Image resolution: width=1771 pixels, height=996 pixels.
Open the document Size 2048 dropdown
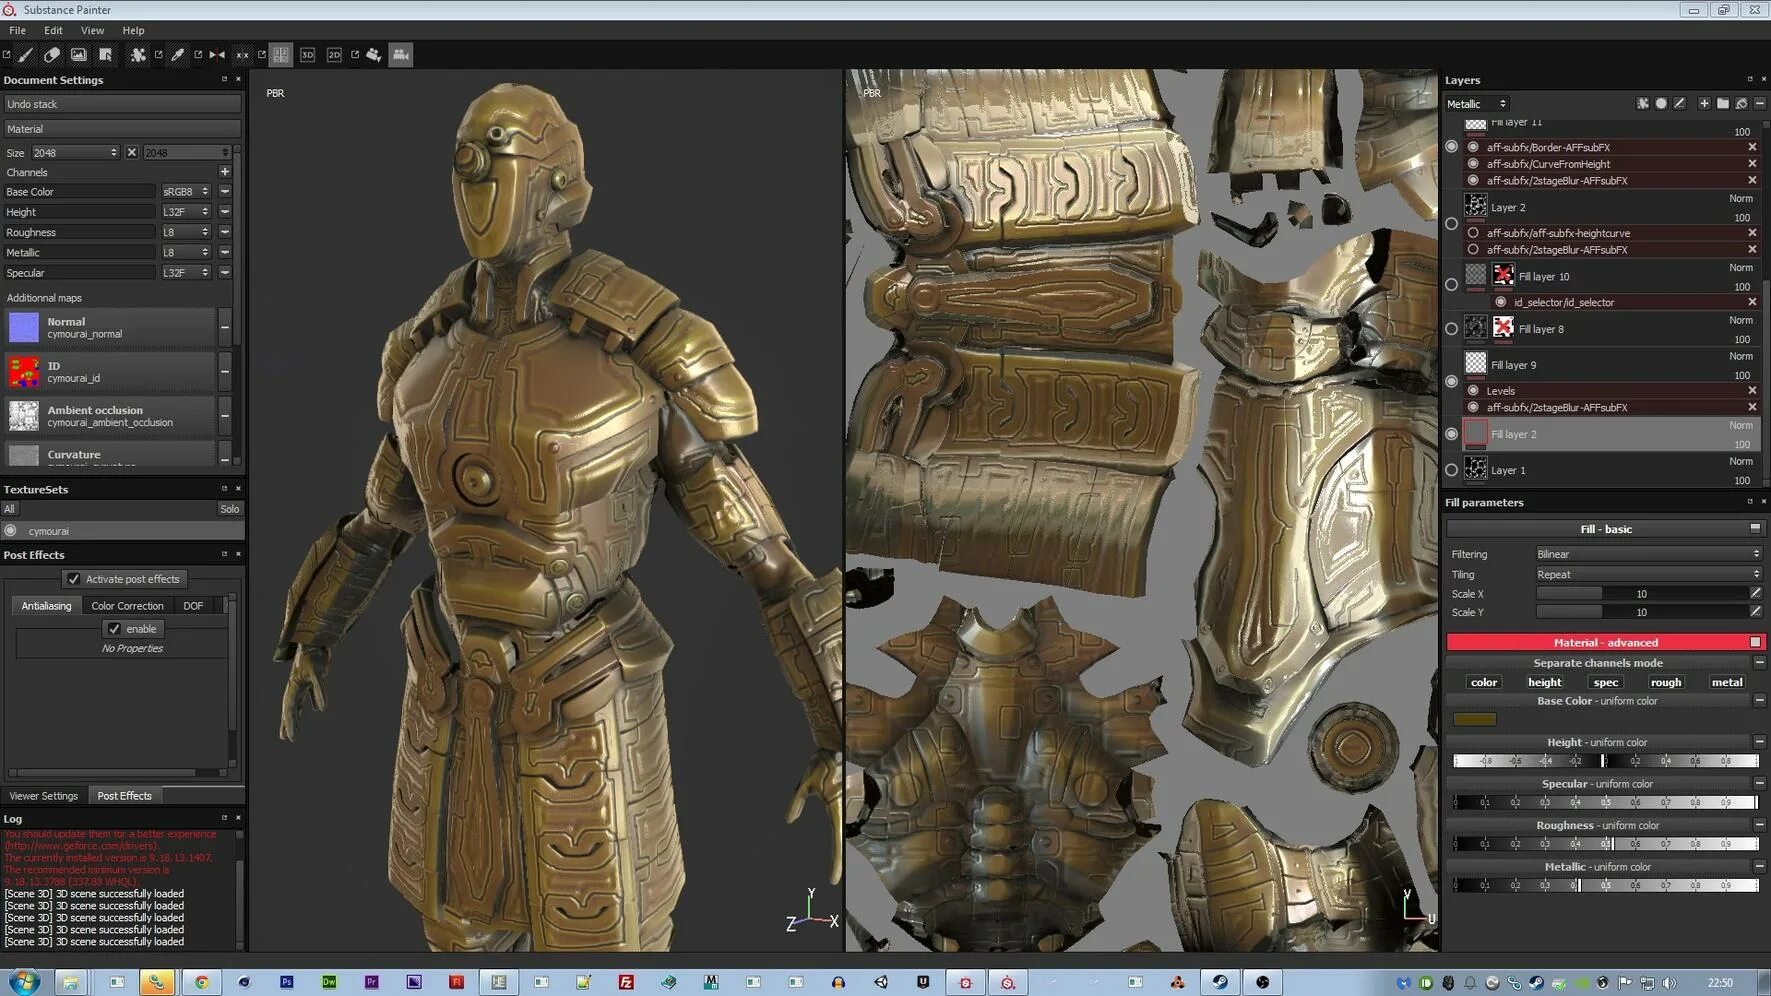click(75, 153)
